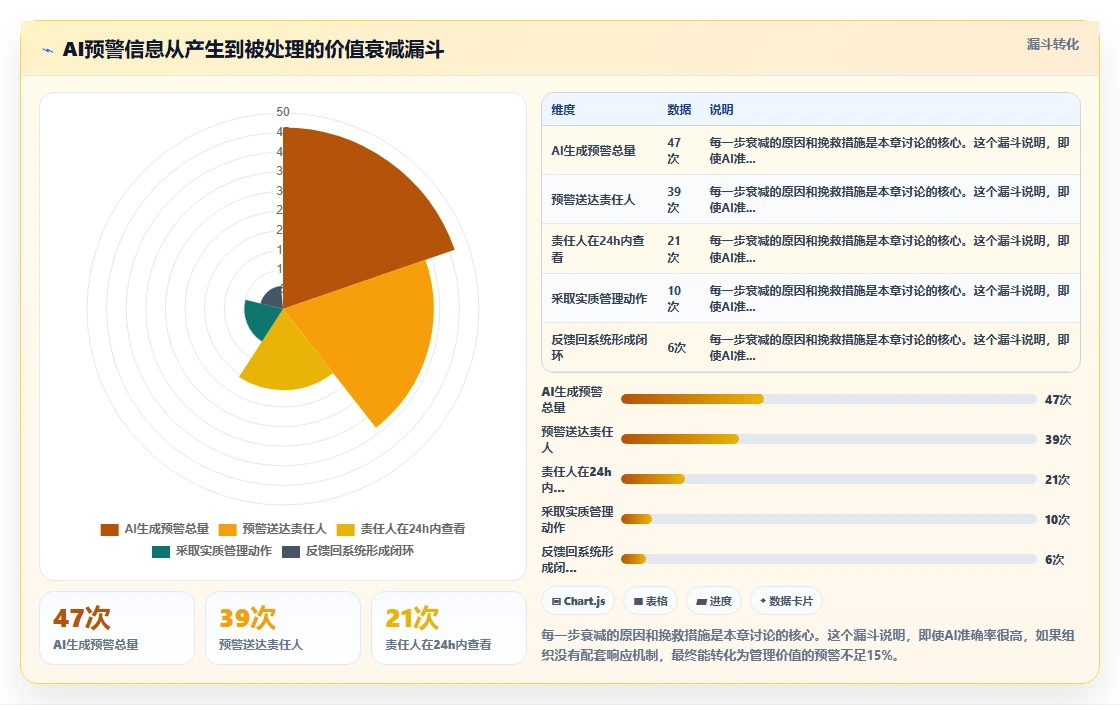The image size is (1120, 705).
Task: Toggle the 采取实质管理动作 legend item
Action: click(x=211, y=551)
